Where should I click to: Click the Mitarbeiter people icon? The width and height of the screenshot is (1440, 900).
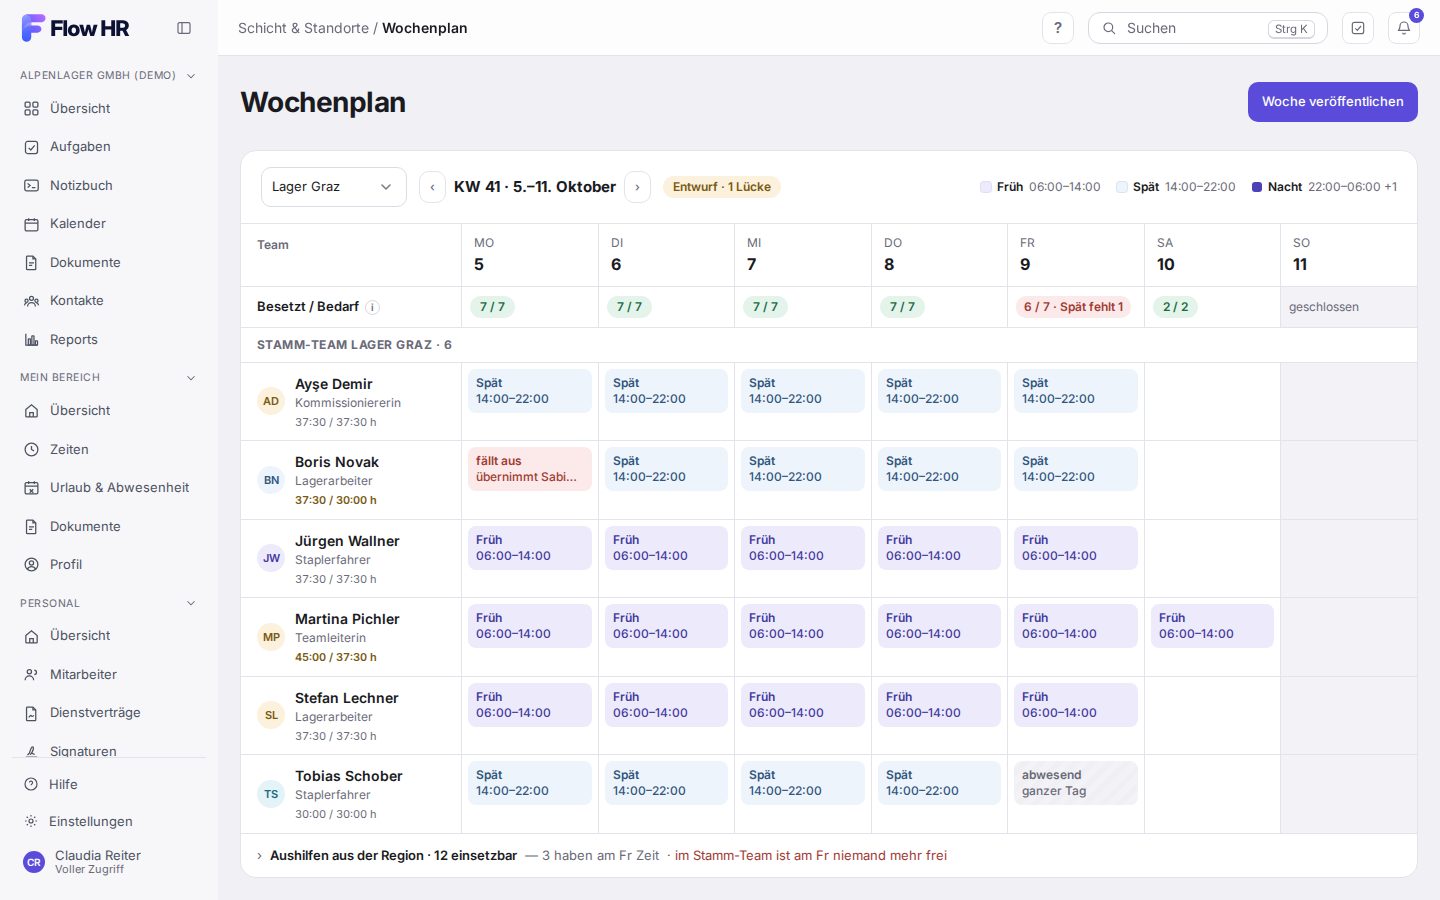tap(32, 675)
